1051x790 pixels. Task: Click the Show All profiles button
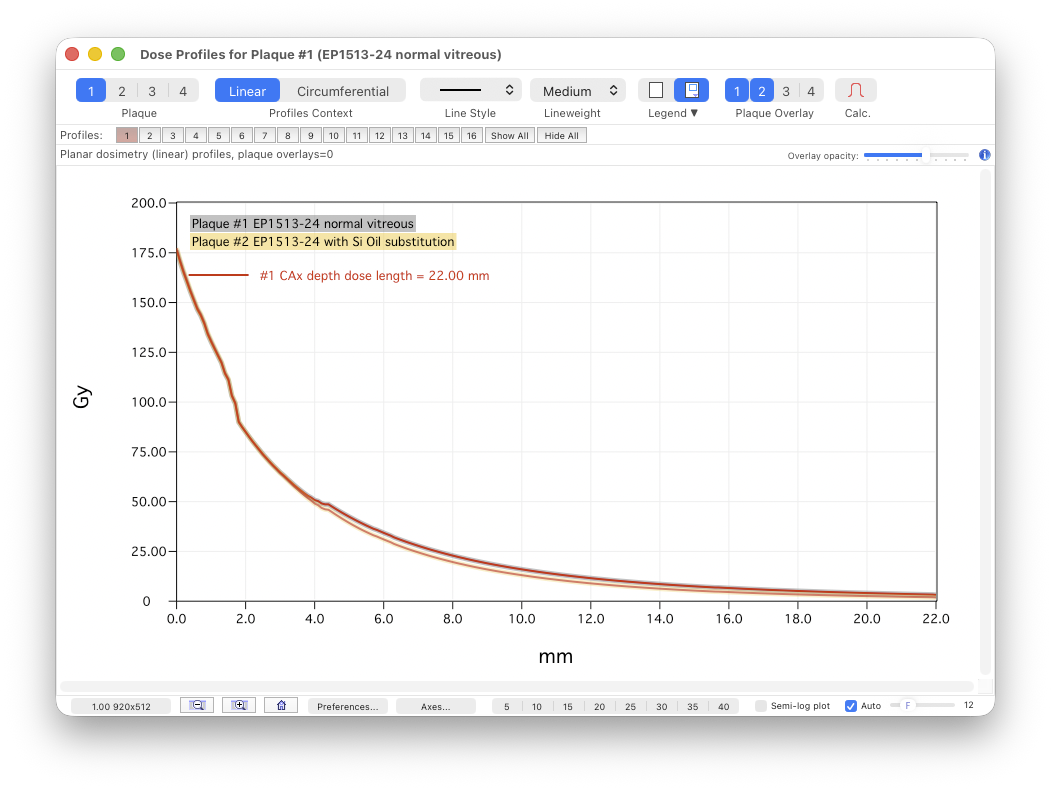(x=509, y=136)
